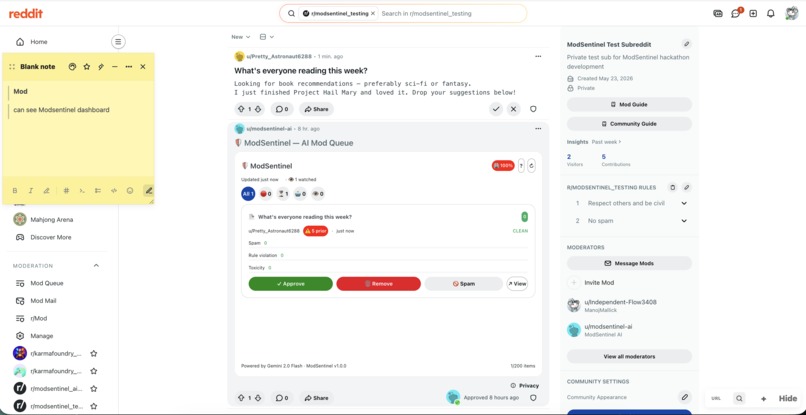806x415 pixels.
Task: Collapse the left navigation with hamburger button
Action: click(118, 42)
